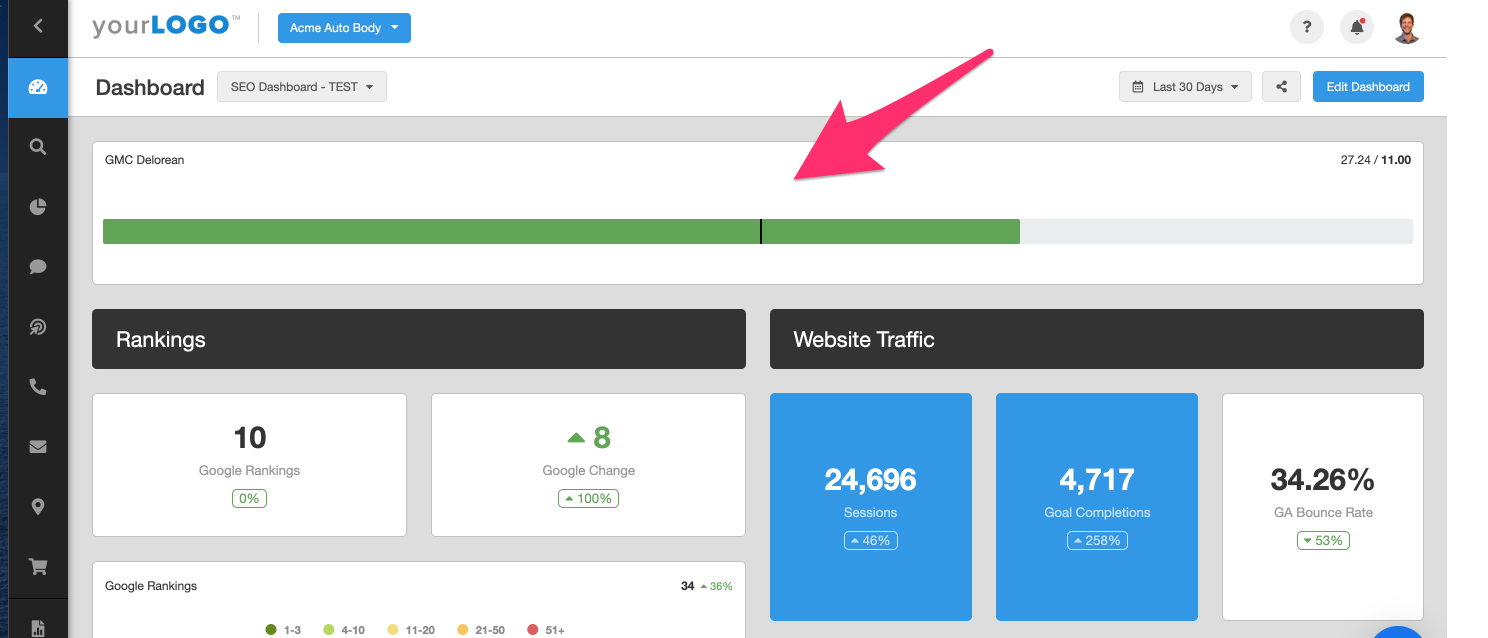The image size is (1488, 638).
Task: Open the Google Rankings stat card showing 10
Action: coord(249,465)
